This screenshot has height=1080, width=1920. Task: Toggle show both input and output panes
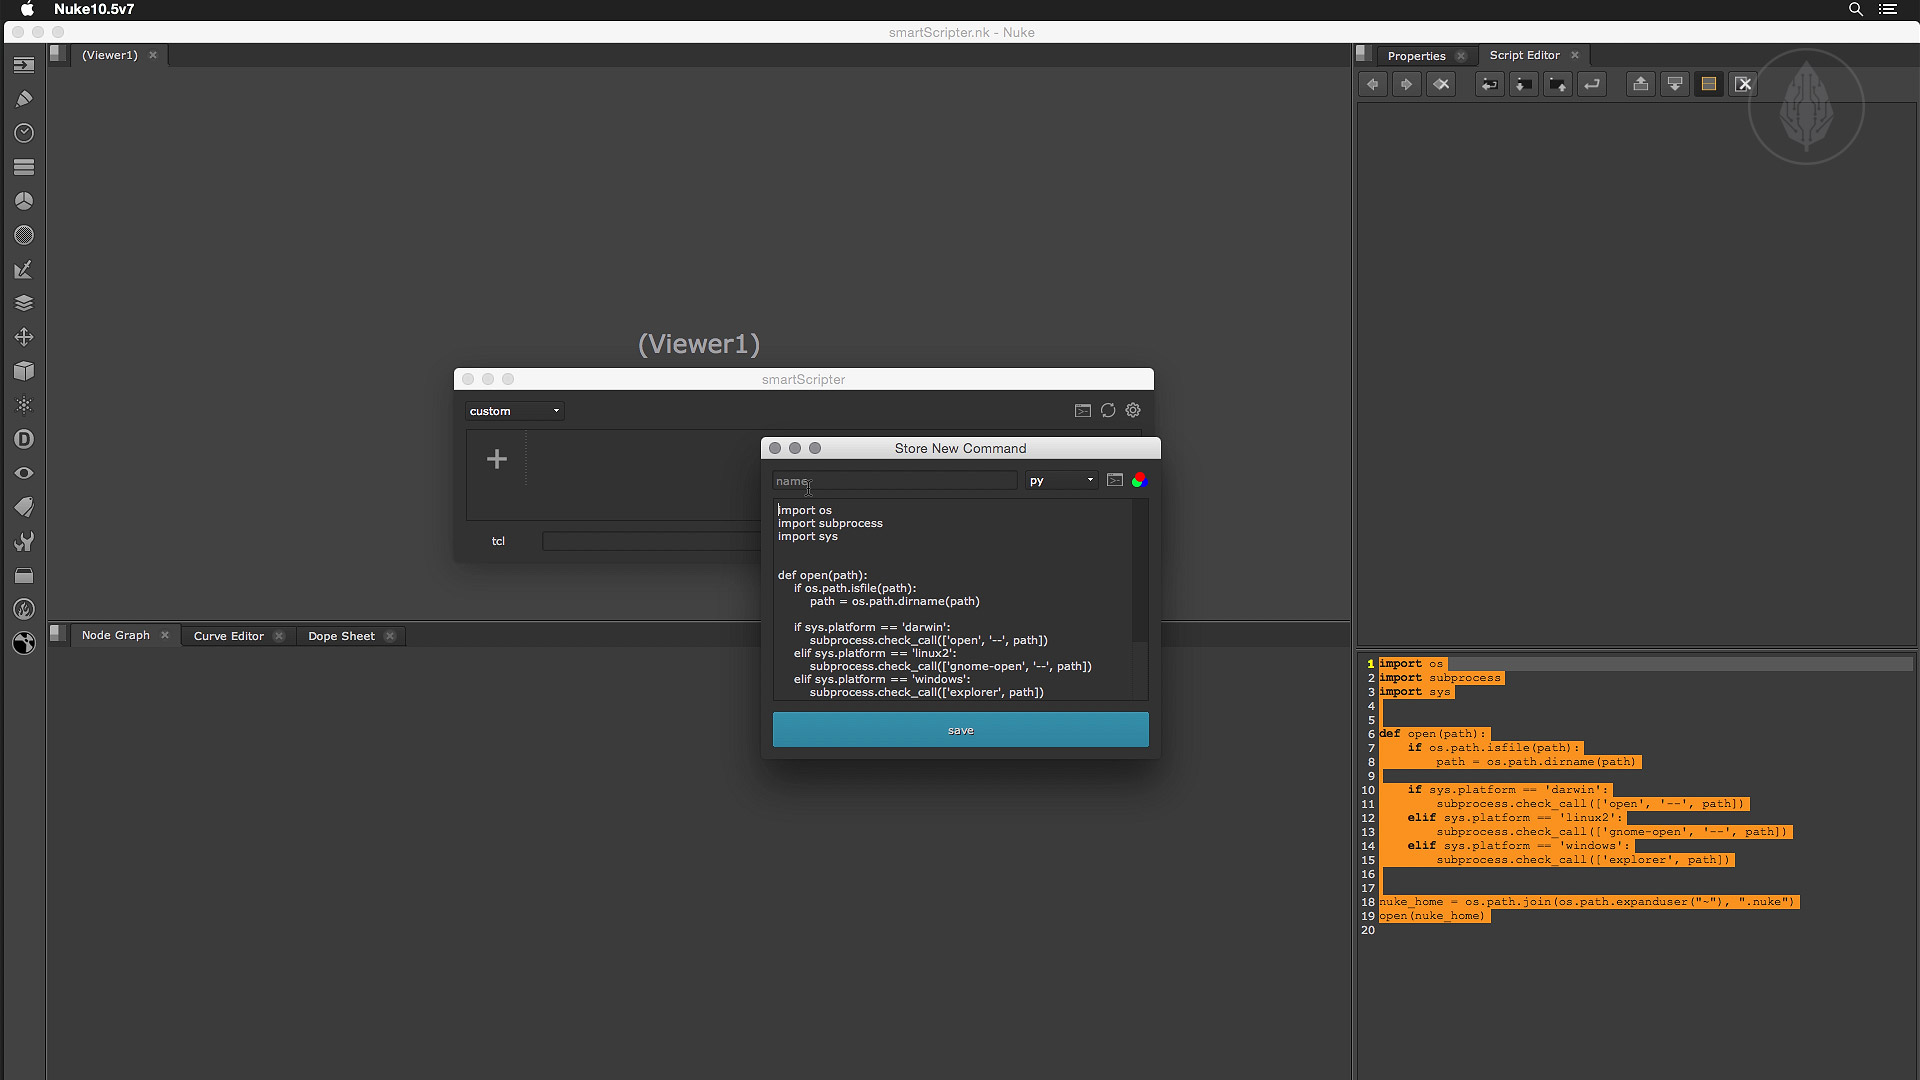click(1709, 84)
